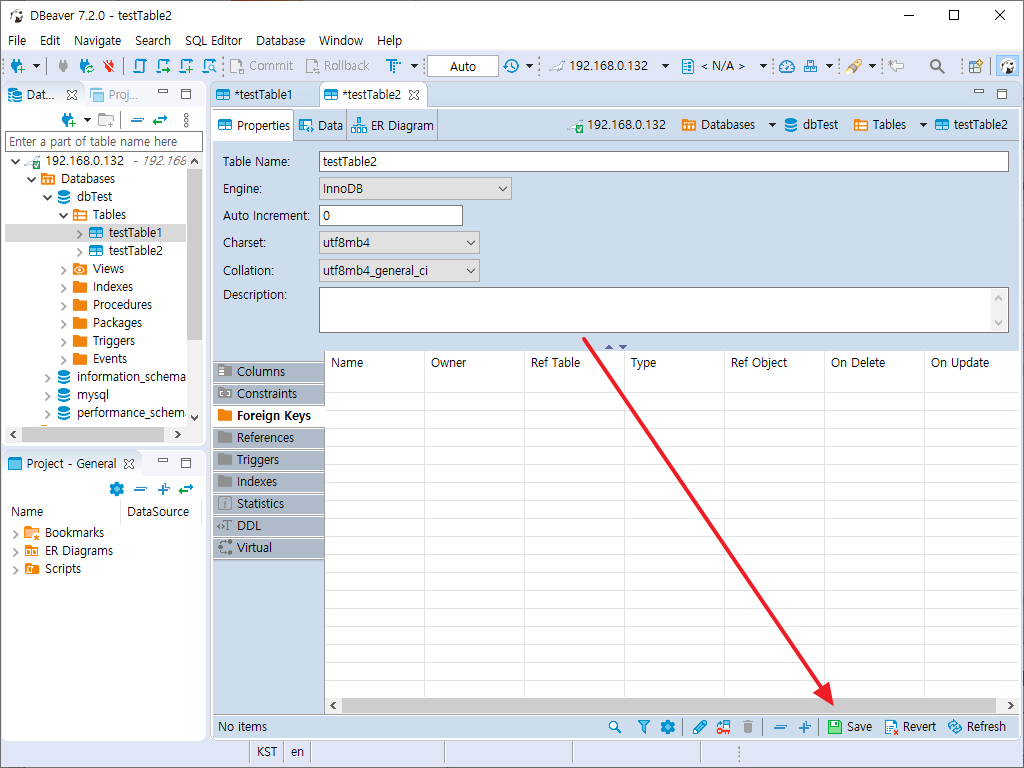The width and height of the screenshot is (1024, 768).
Task: Expand the Views folder node
Action: pyautogui.click(x=63, y=269)
